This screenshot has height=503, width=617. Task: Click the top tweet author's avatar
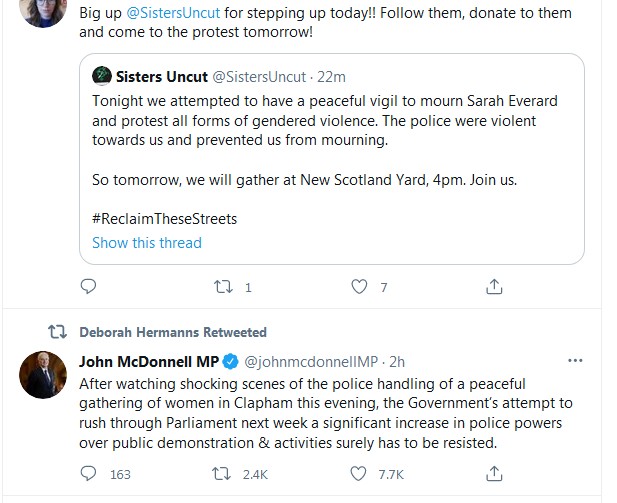click(x=43, y=10)
